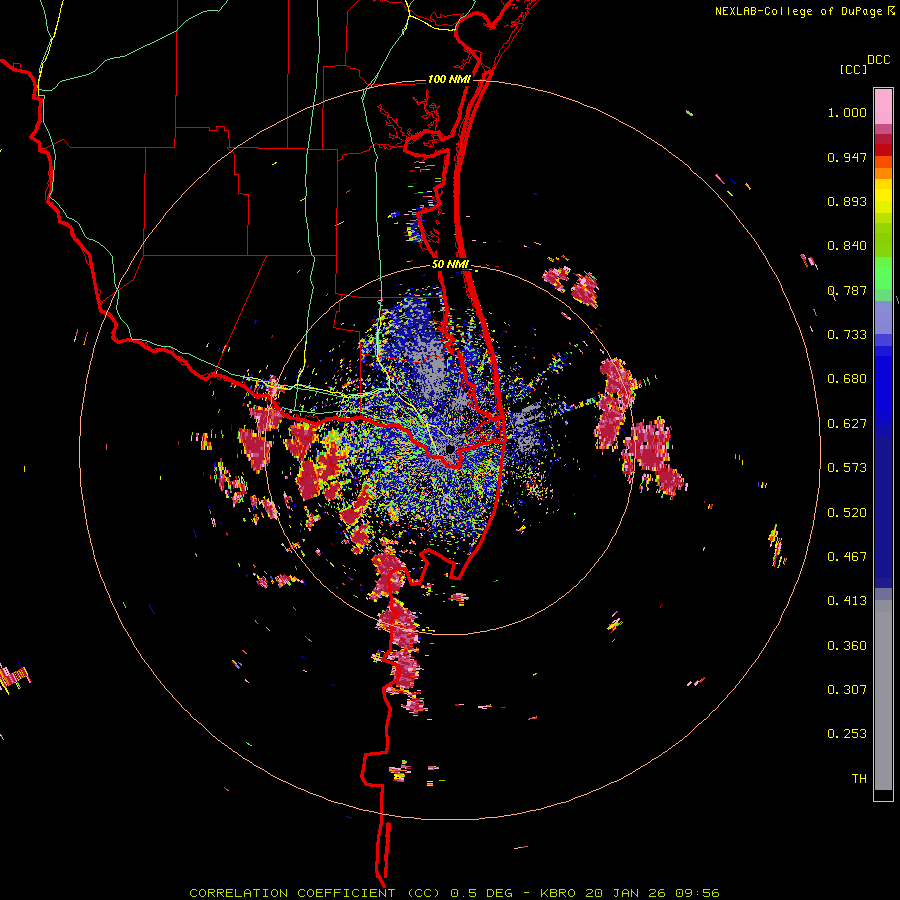This screenshot has width=900, height=900.
Task: Select the 0.947 colorbar value
Action: click(847, 157)
